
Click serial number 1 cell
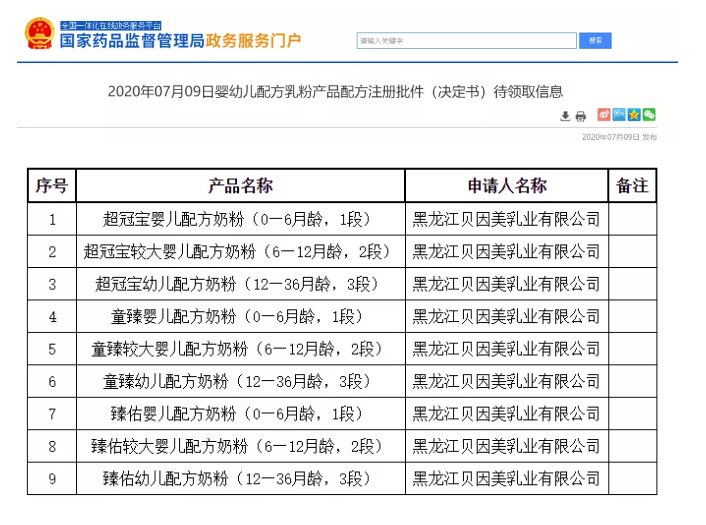[x=52, y=219]
